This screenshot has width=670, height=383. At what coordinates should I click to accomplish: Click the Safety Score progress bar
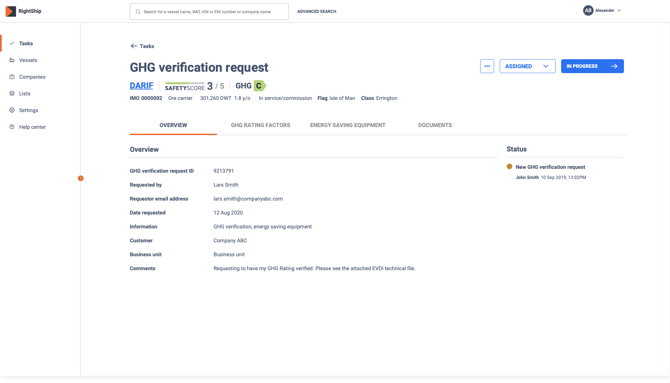click(184, 83)
